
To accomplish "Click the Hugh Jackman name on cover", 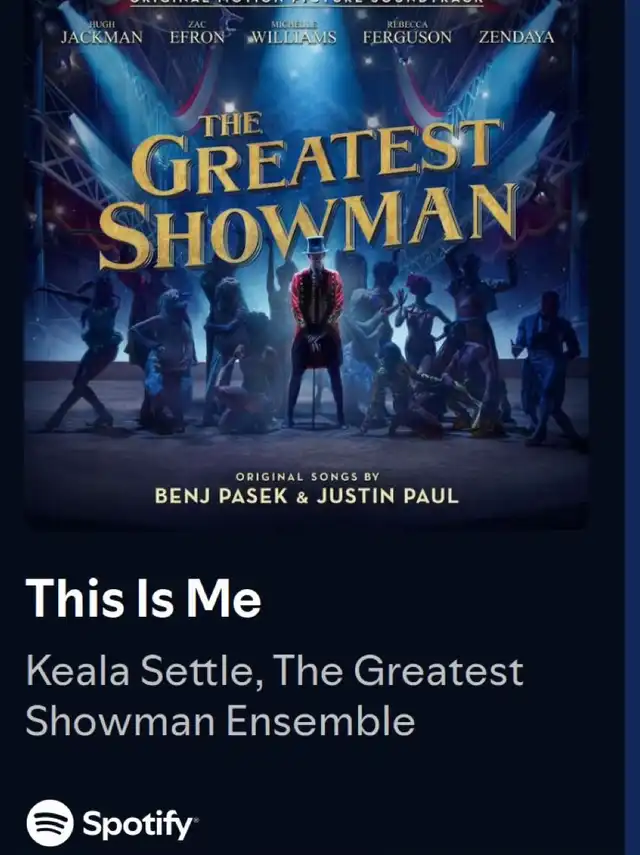I will click(101, 33).
